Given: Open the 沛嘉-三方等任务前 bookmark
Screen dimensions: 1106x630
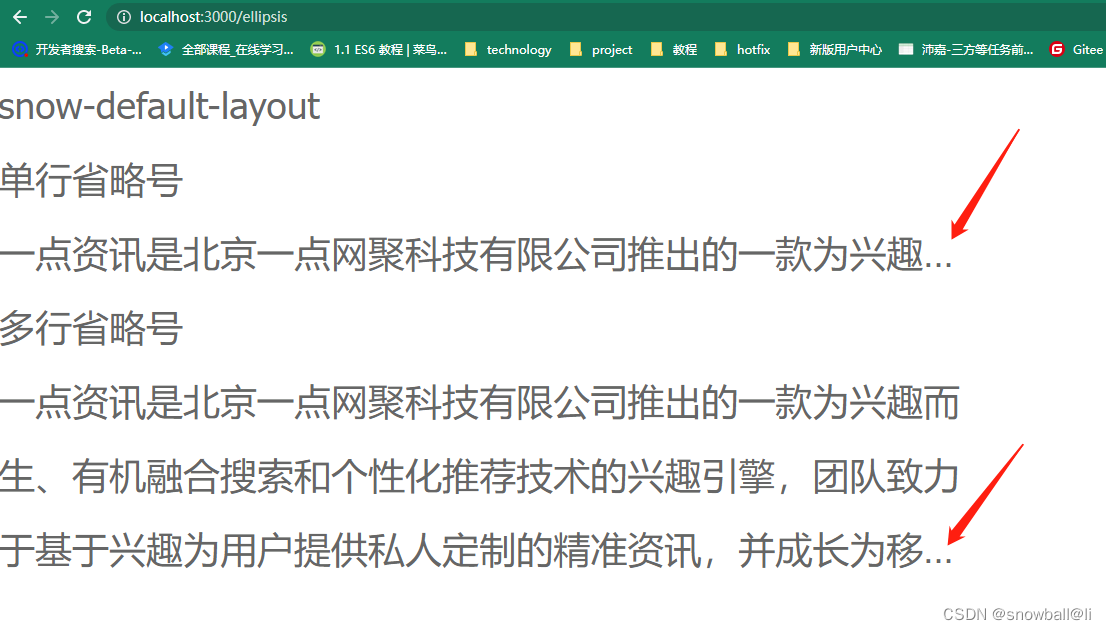Looking at the screenshot, I should [x=966, y=49].
